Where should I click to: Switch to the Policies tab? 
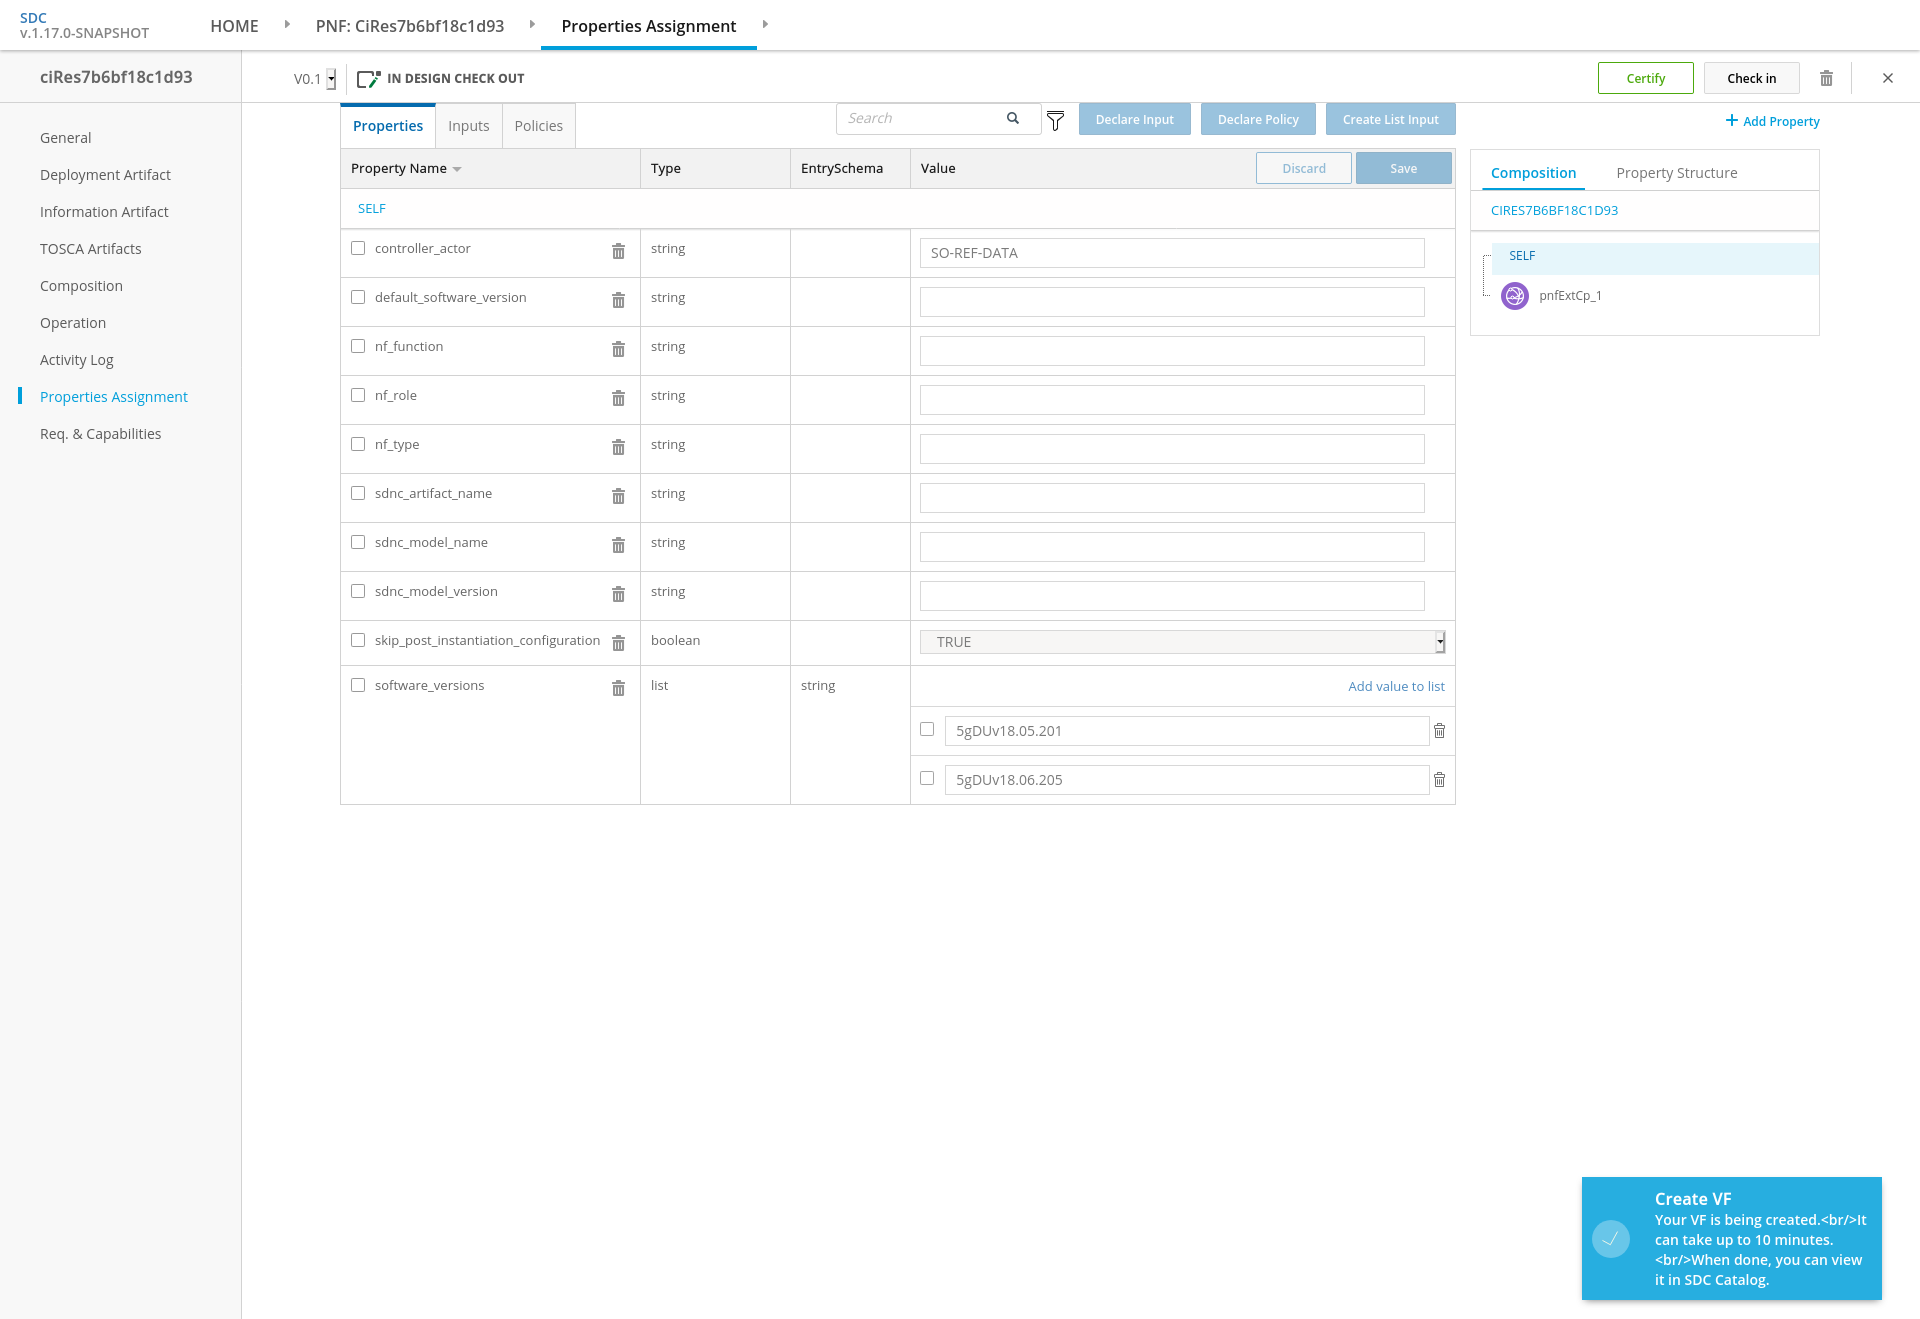pyautogui.click(x=539, y=126)
